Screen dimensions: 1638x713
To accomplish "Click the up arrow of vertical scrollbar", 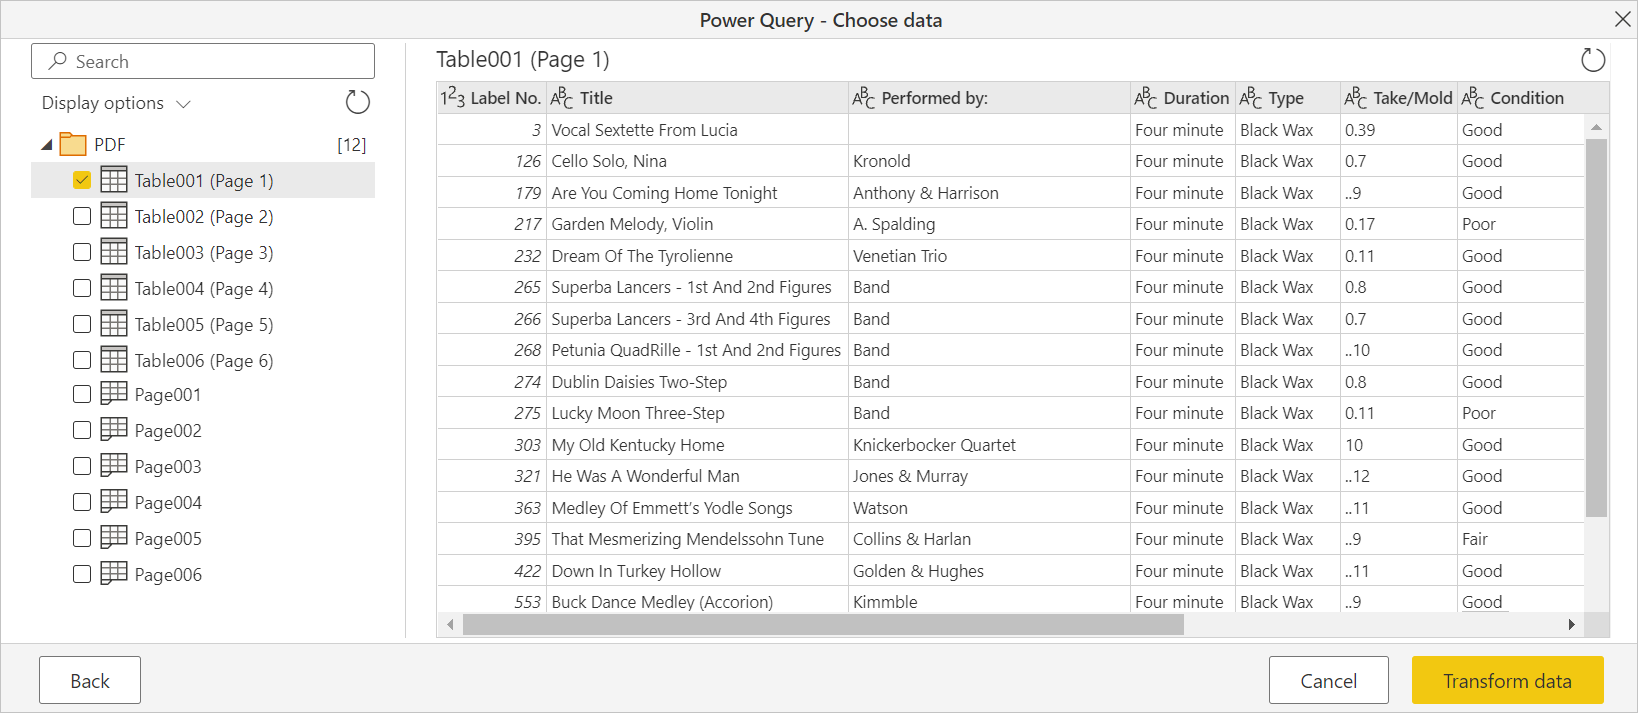I will [1596, 127].
